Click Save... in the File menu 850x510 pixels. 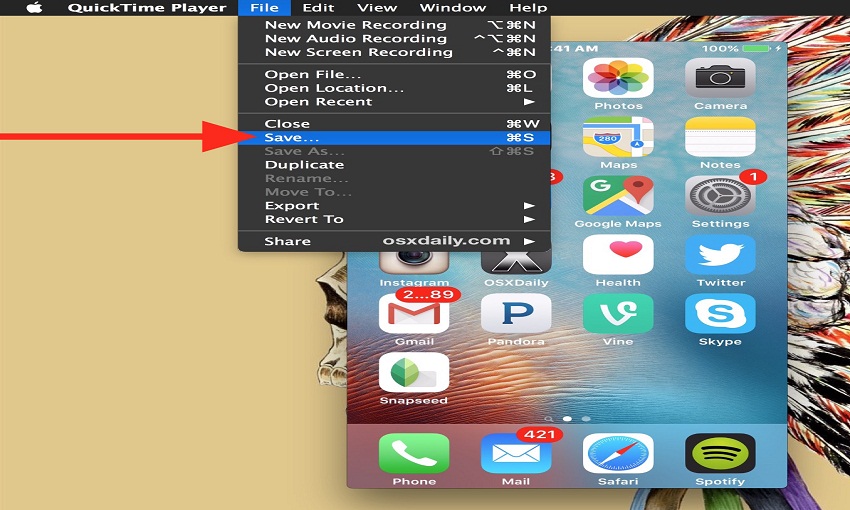pyautogui.click(x=394, y=138)
